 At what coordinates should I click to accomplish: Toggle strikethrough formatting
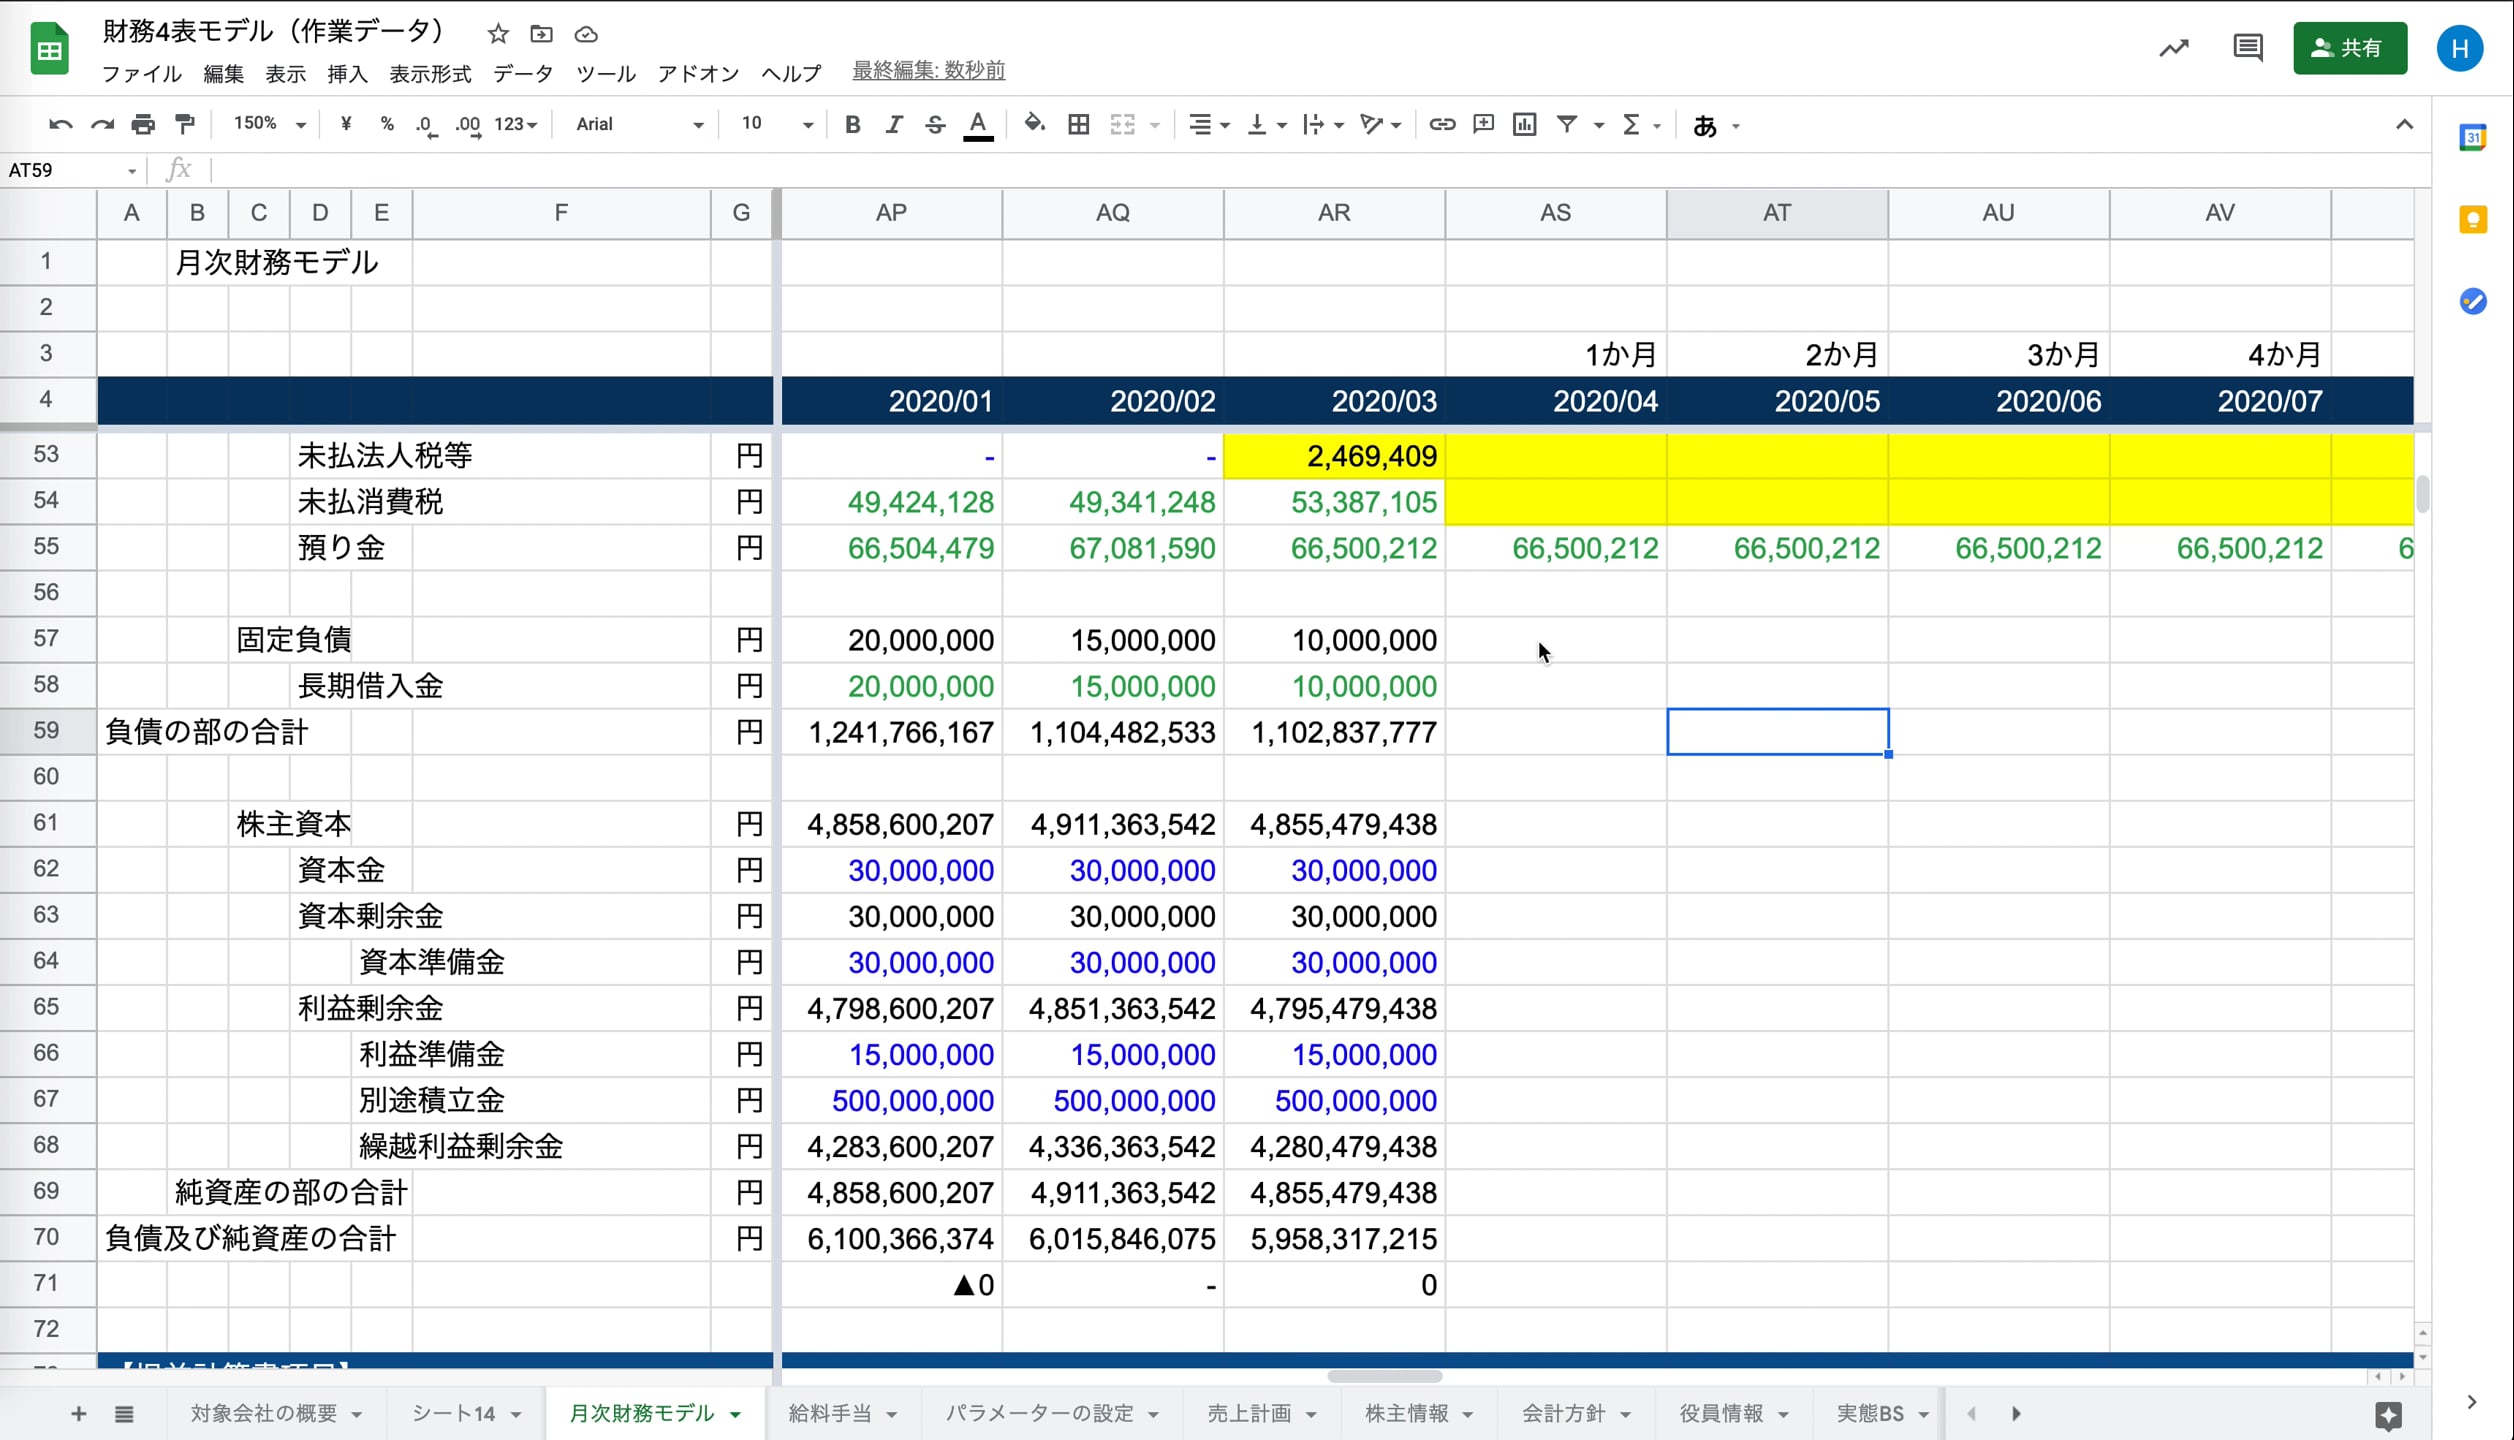click(935, 124)
